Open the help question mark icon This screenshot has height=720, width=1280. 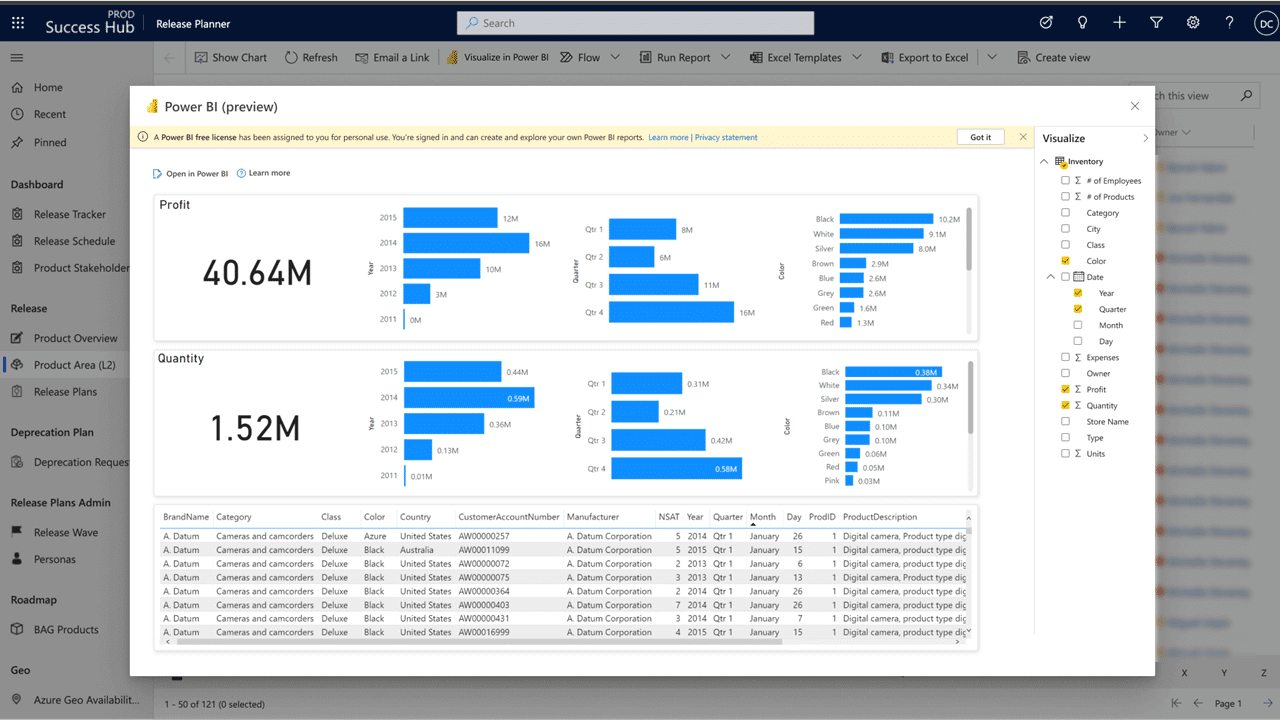[1229, 23]
